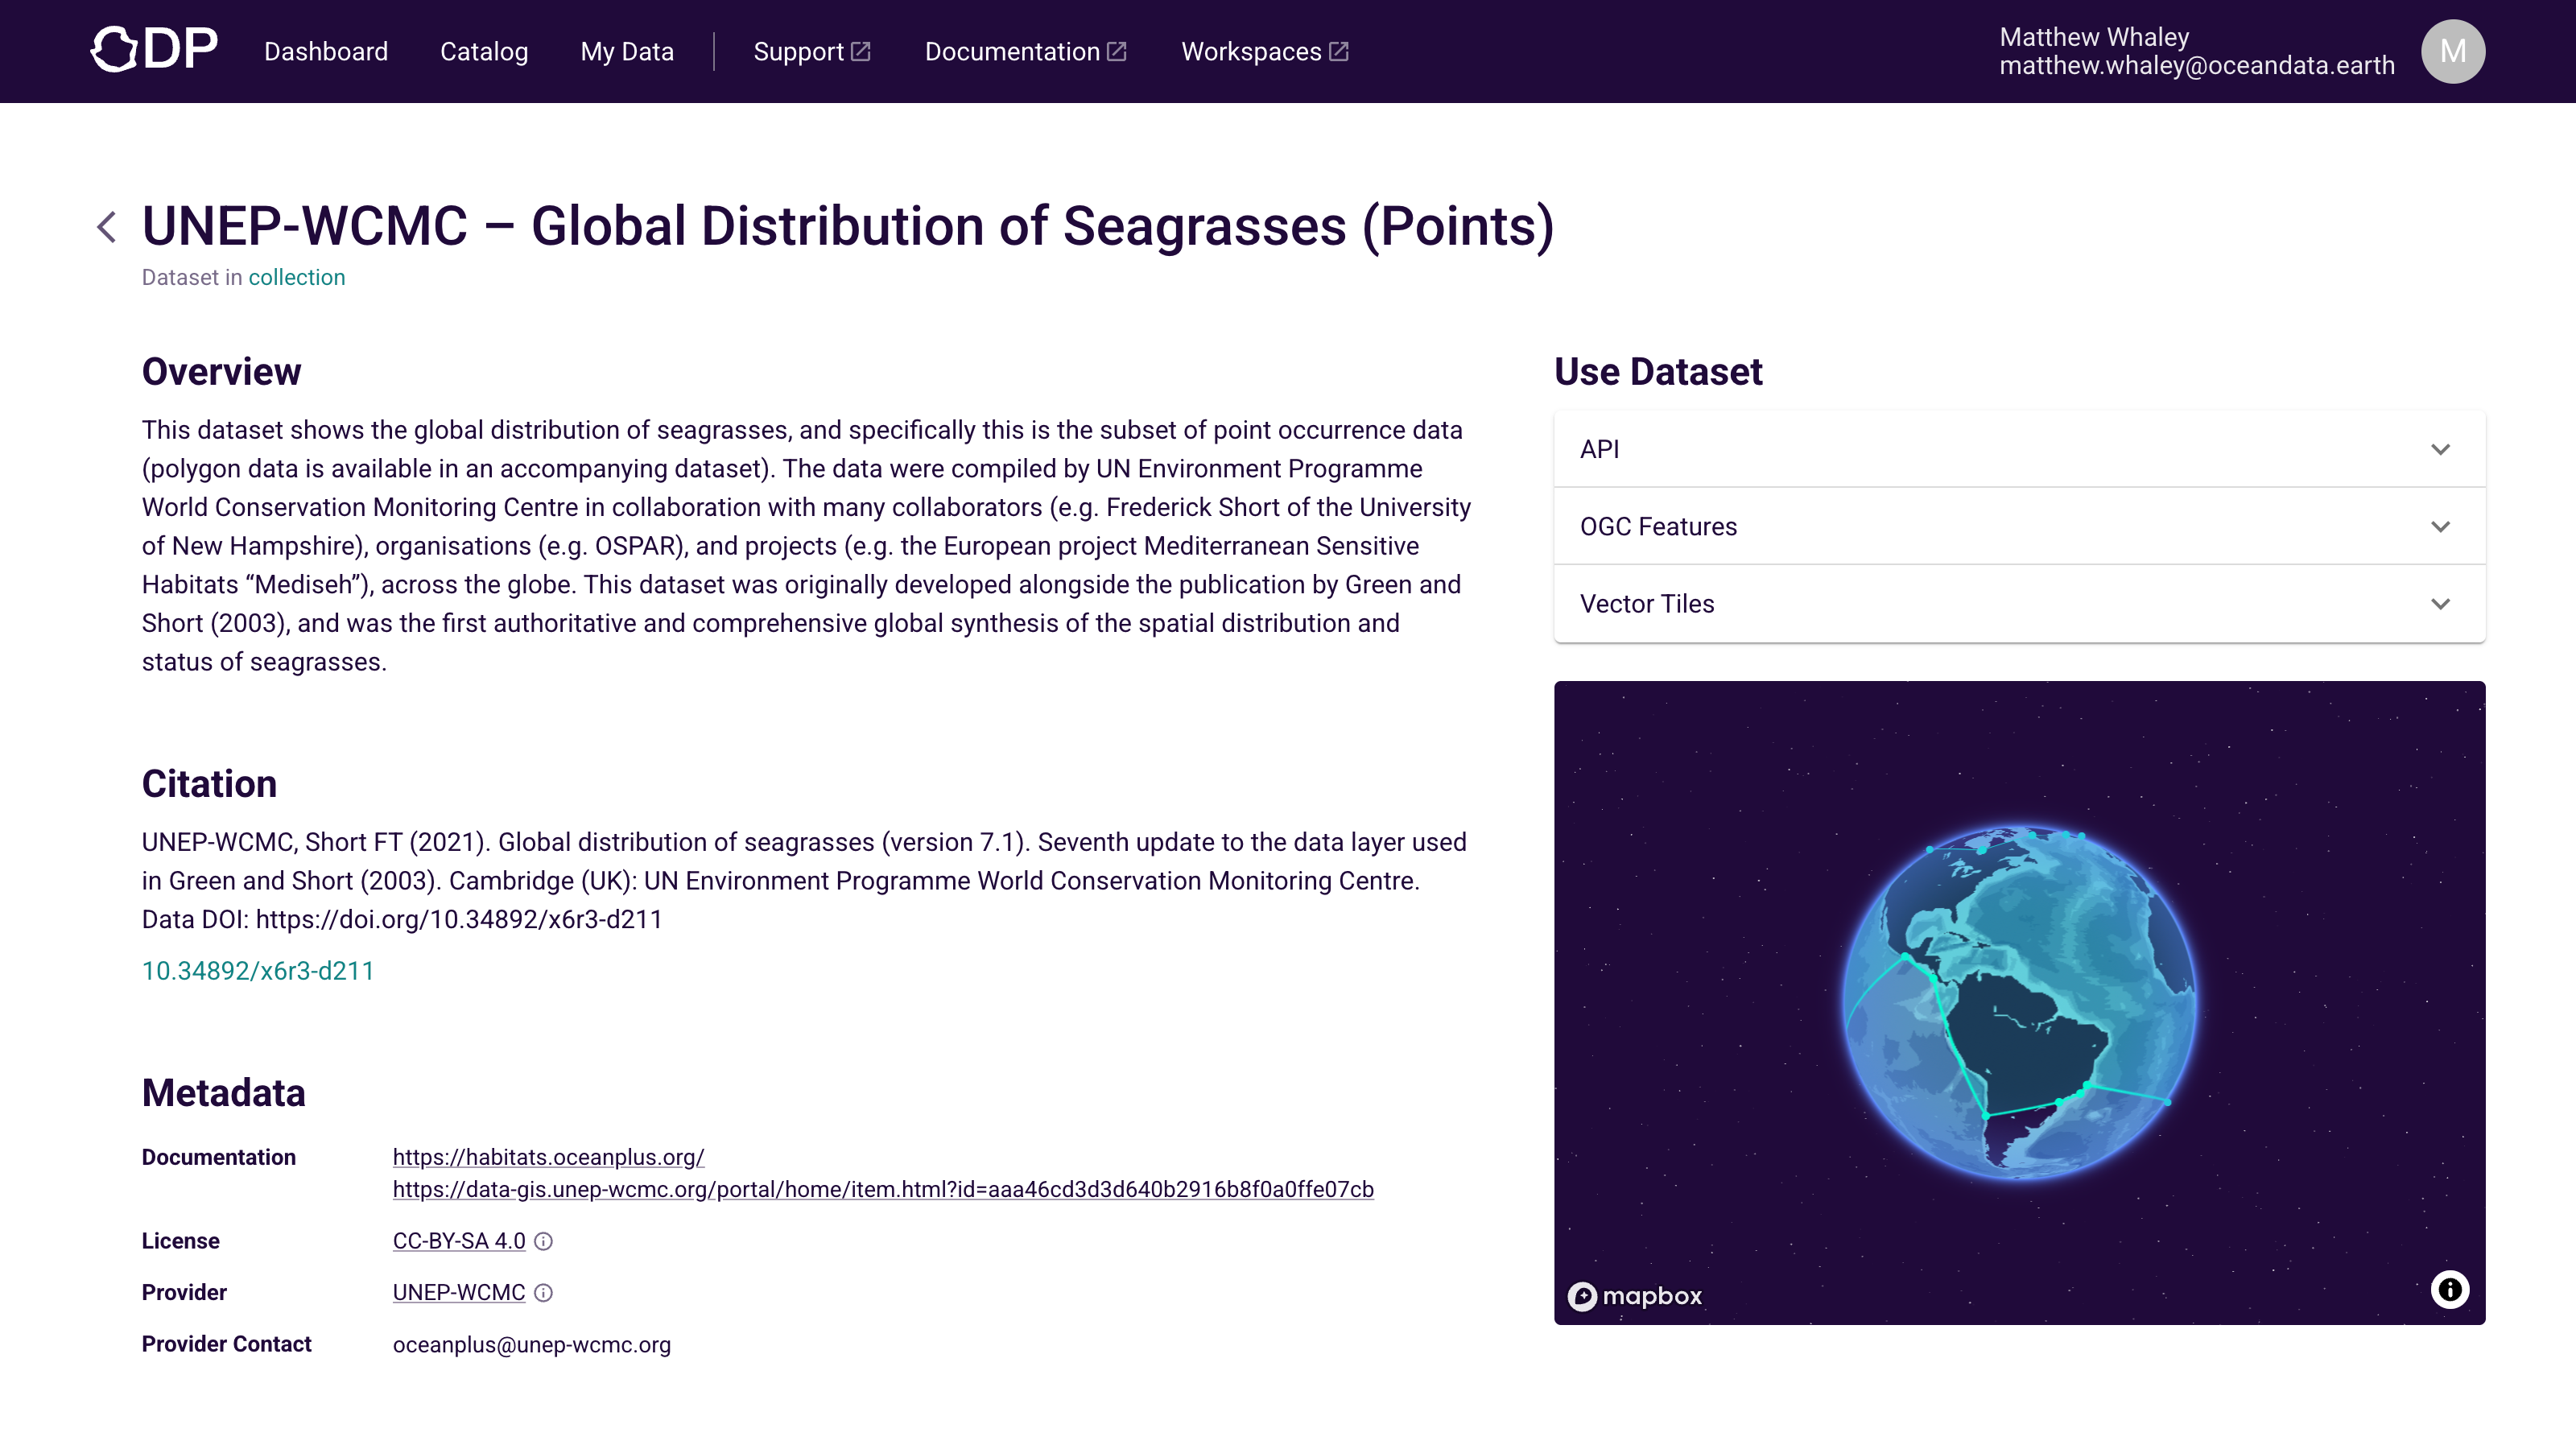Click the attribution info button on the map
The width and height of the screenshot is (2576, 1449).
(2449, 1289)
